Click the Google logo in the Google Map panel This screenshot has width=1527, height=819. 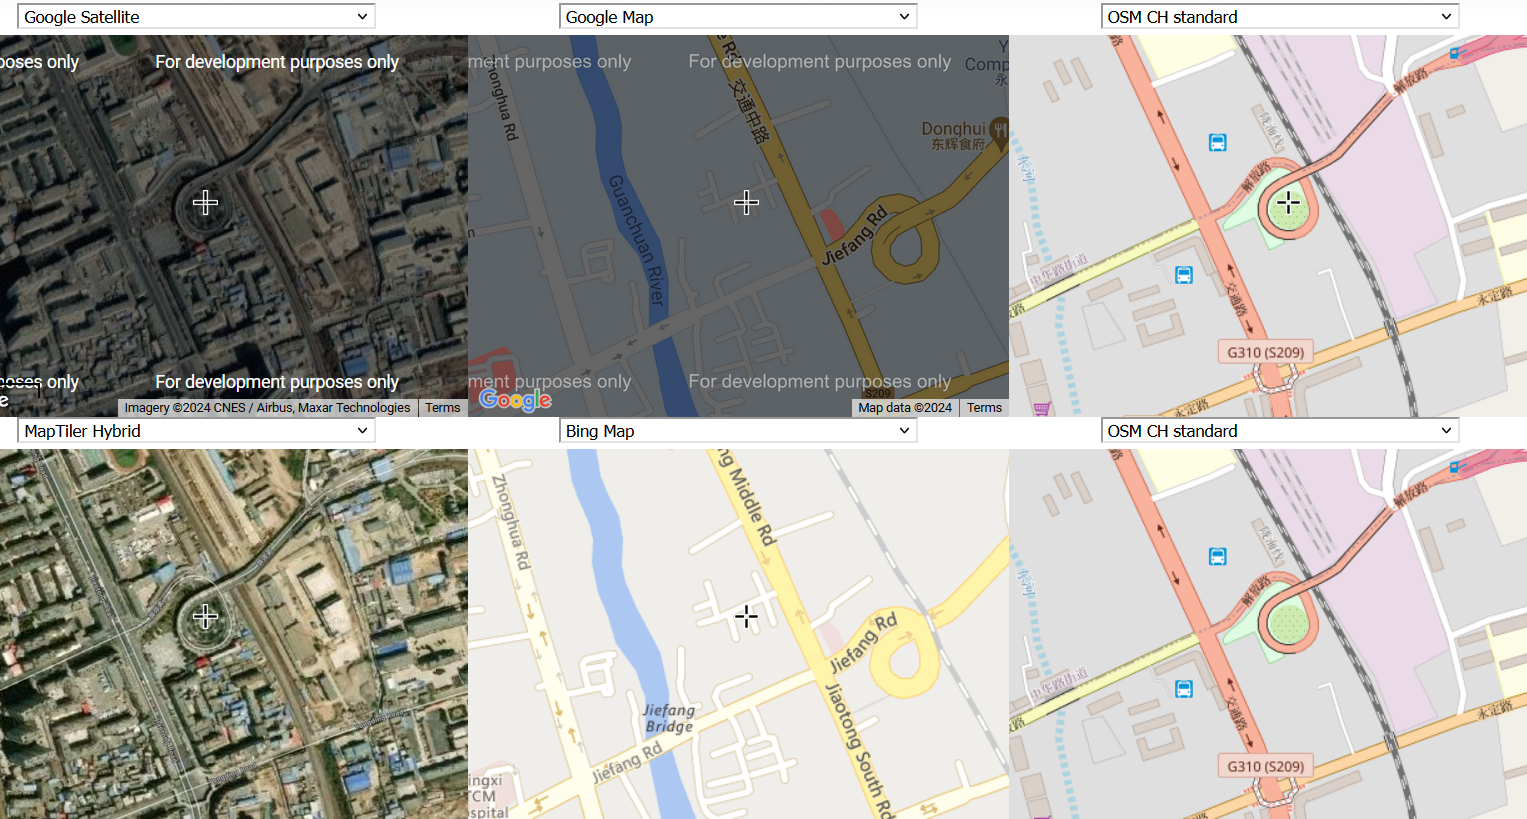(x=515, y=400)
